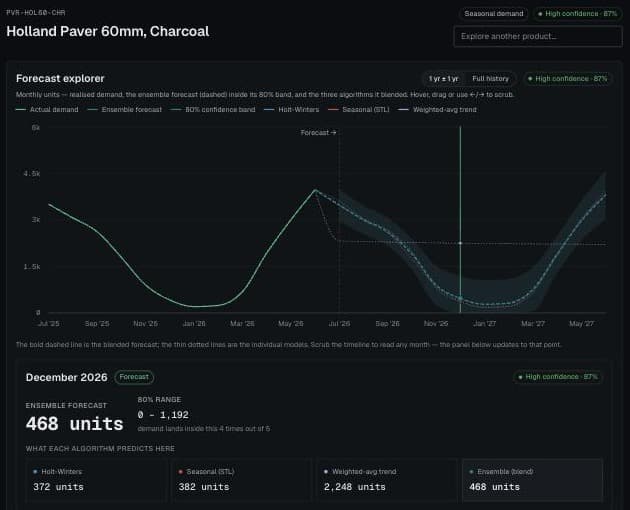Select the Seasonal (STL) 382 units card
The width and height of the screenshot is (630, 510).
(x=242, y=480)
